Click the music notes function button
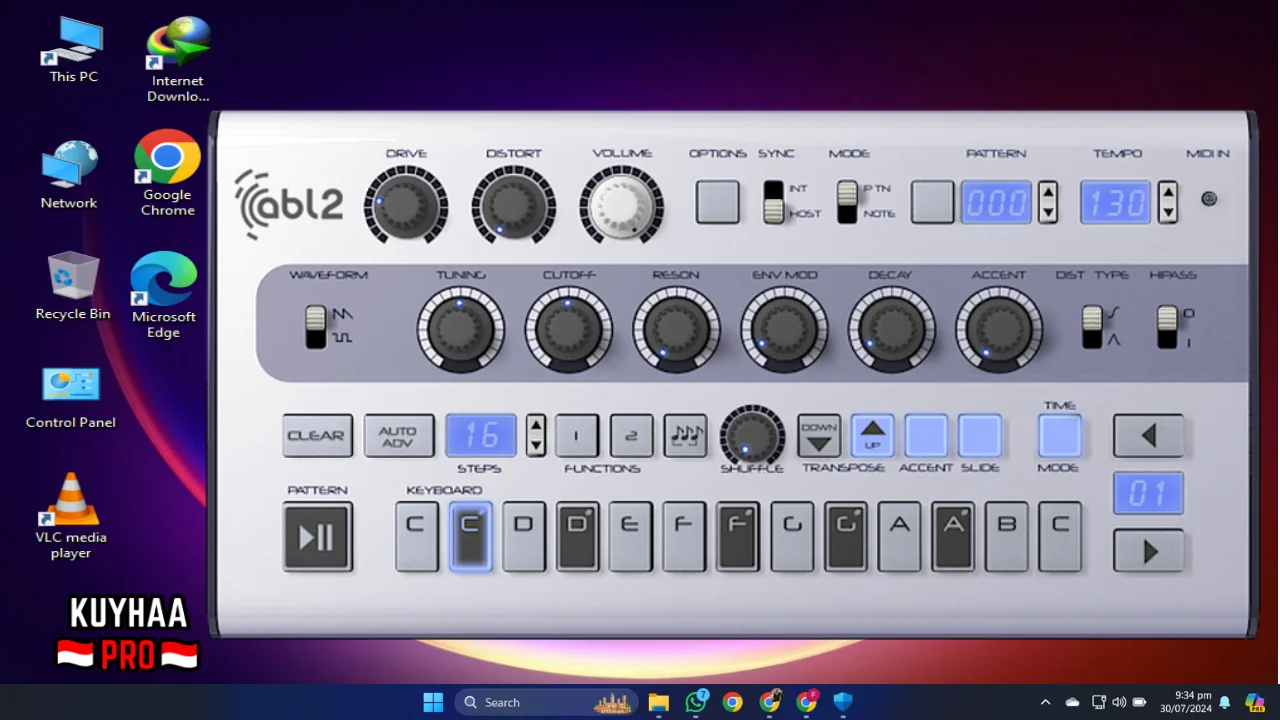This screenshot has height=720, width=1280. [x=685, y=436]
